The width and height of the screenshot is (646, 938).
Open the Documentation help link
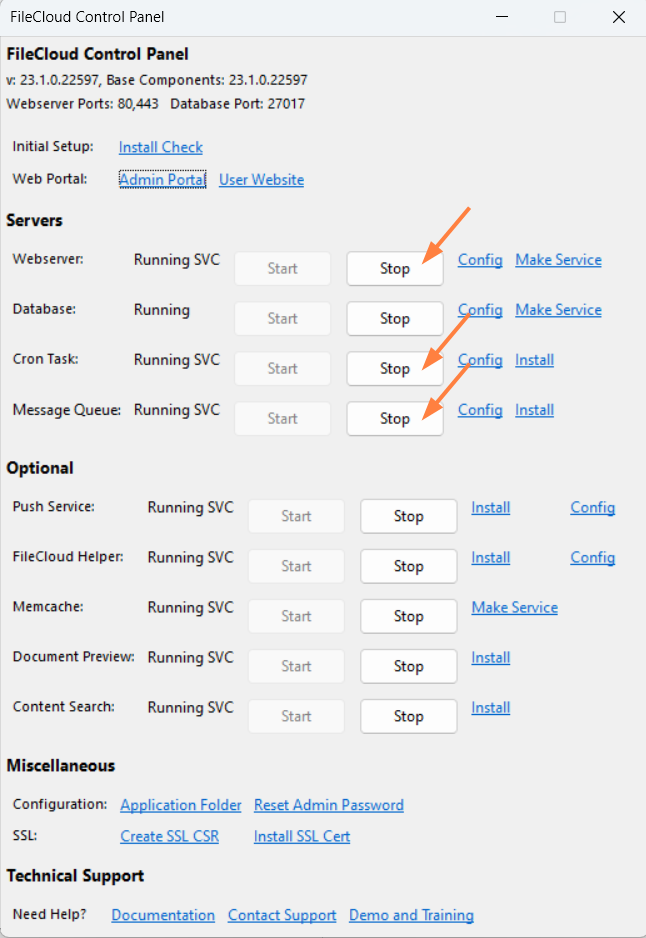pyautogui.click(x=163, y=915)
